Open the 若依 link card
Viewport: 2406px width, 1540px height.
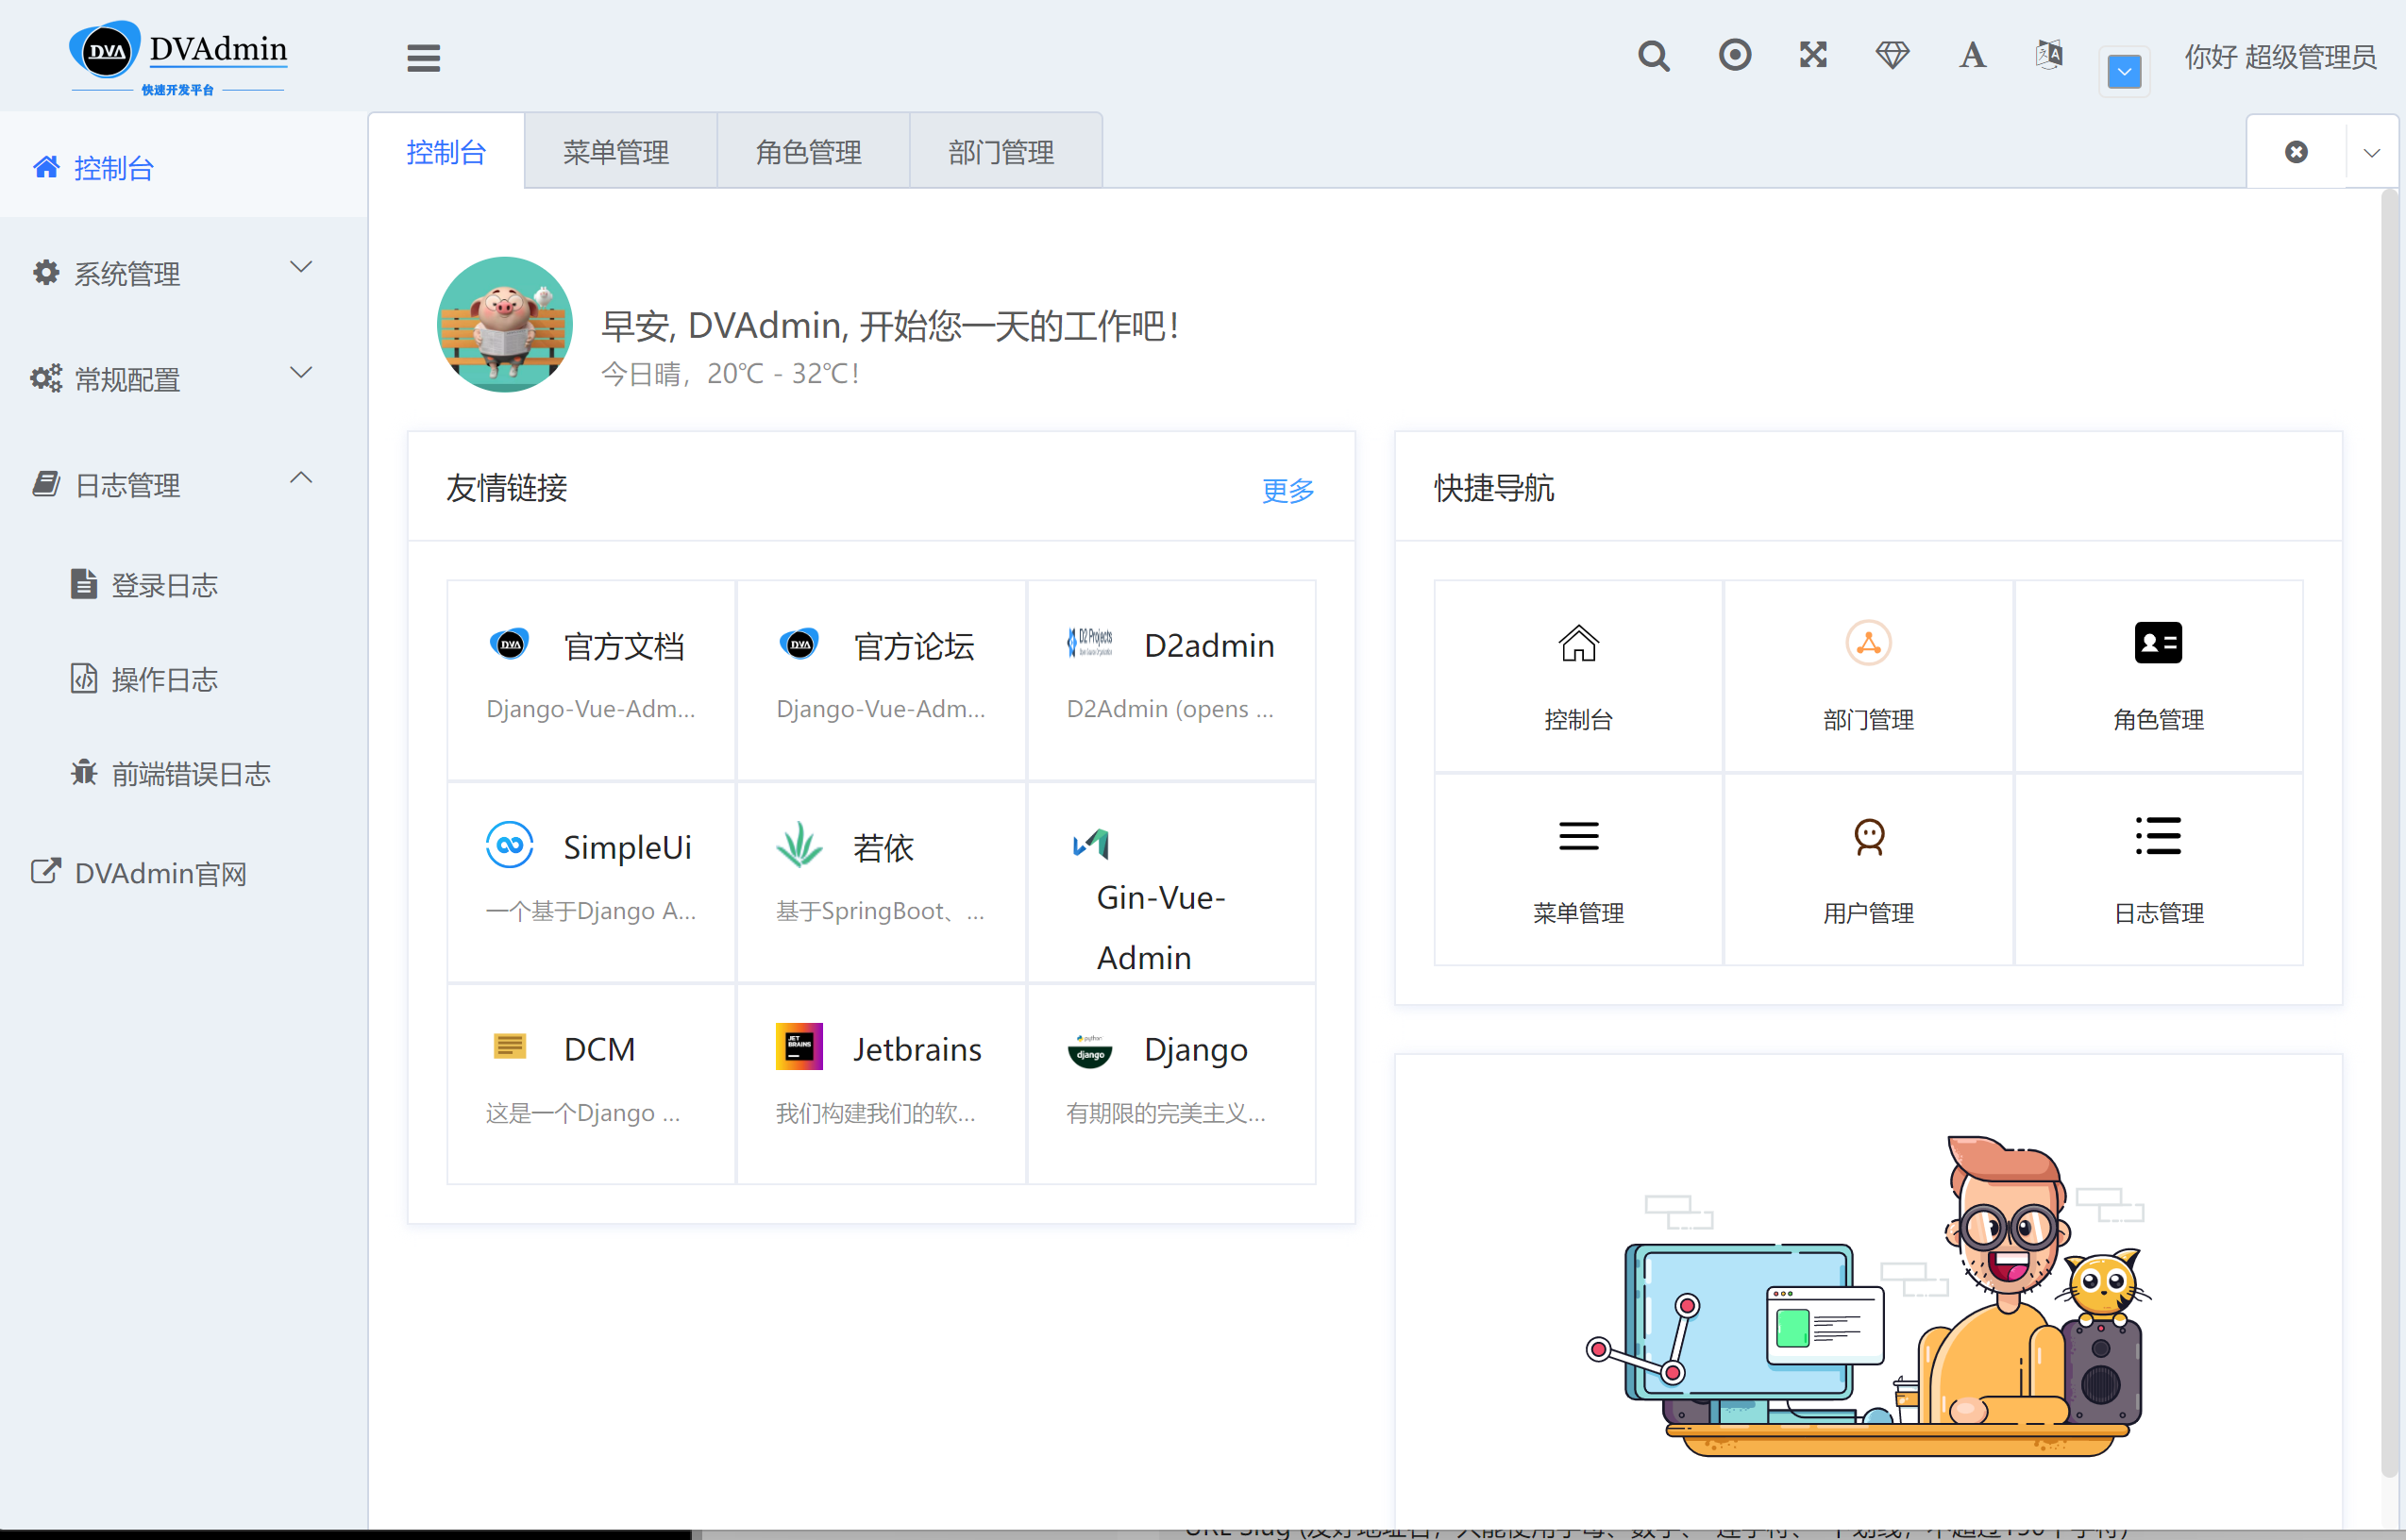881,882
